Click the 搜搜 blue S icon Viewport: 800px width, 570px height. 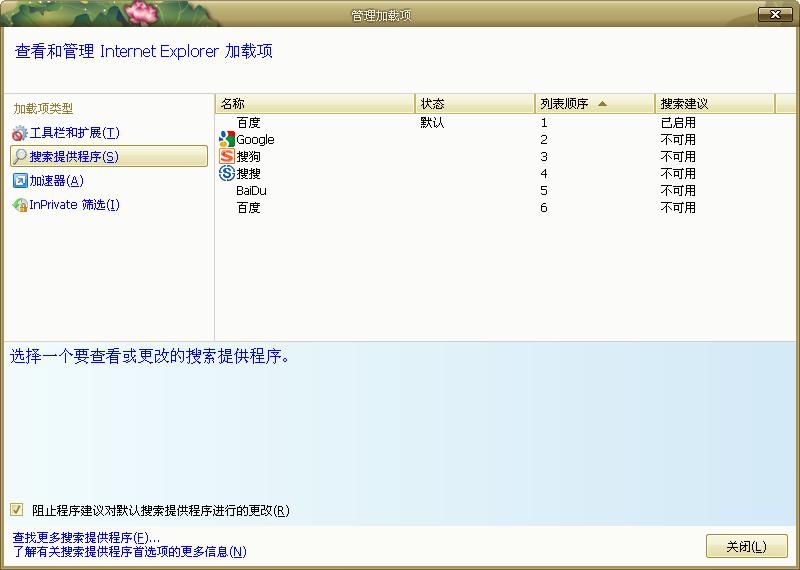coord(227,174)
